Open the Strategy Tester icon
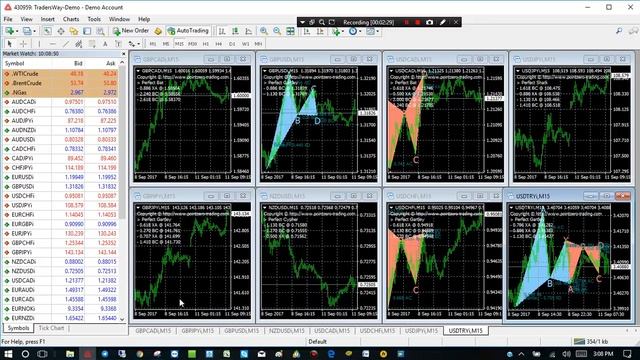The height and width of the screenshot is (360, 640). pos(100,31)
